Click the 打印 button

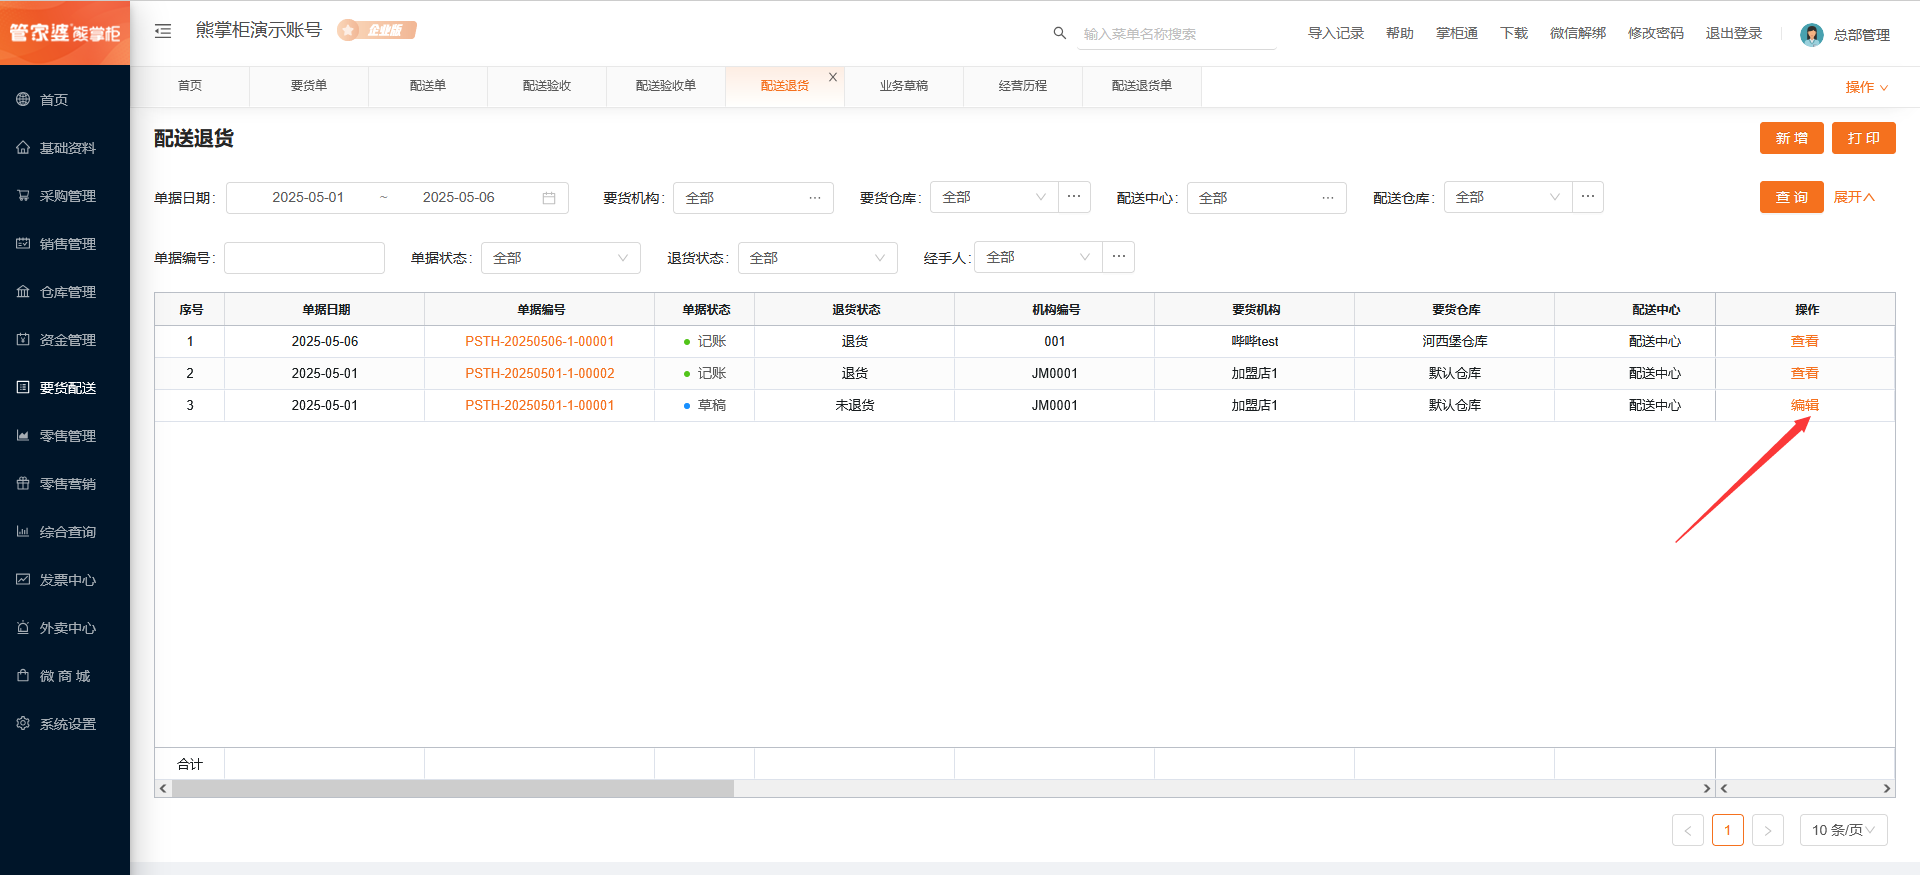[x=1864, y=138]
